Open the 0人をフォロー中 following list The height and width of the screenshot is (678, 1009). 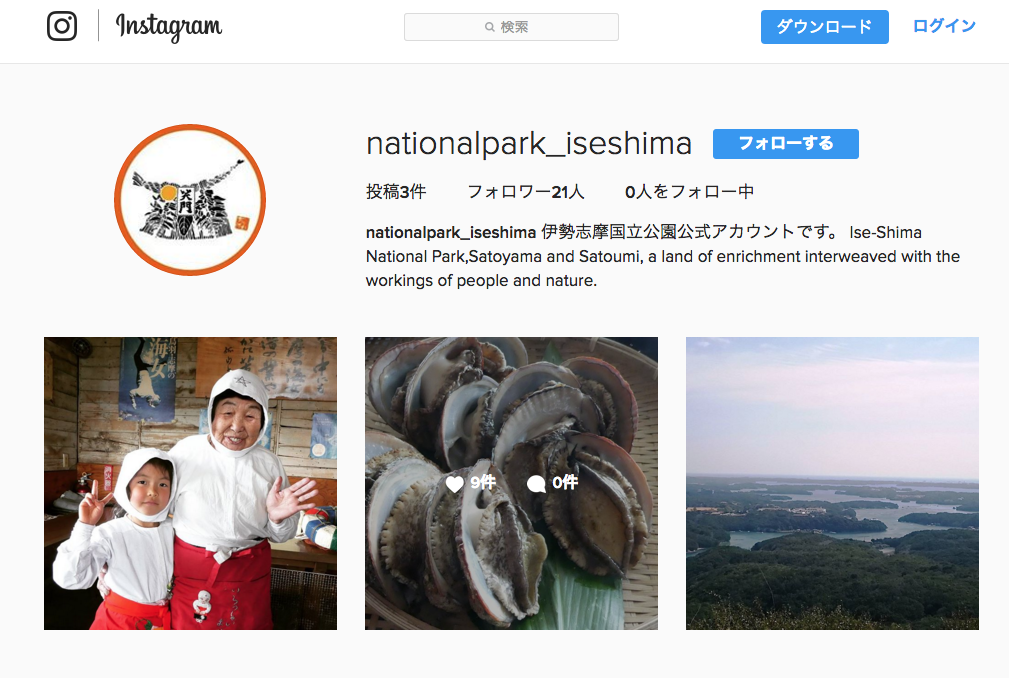689,192
